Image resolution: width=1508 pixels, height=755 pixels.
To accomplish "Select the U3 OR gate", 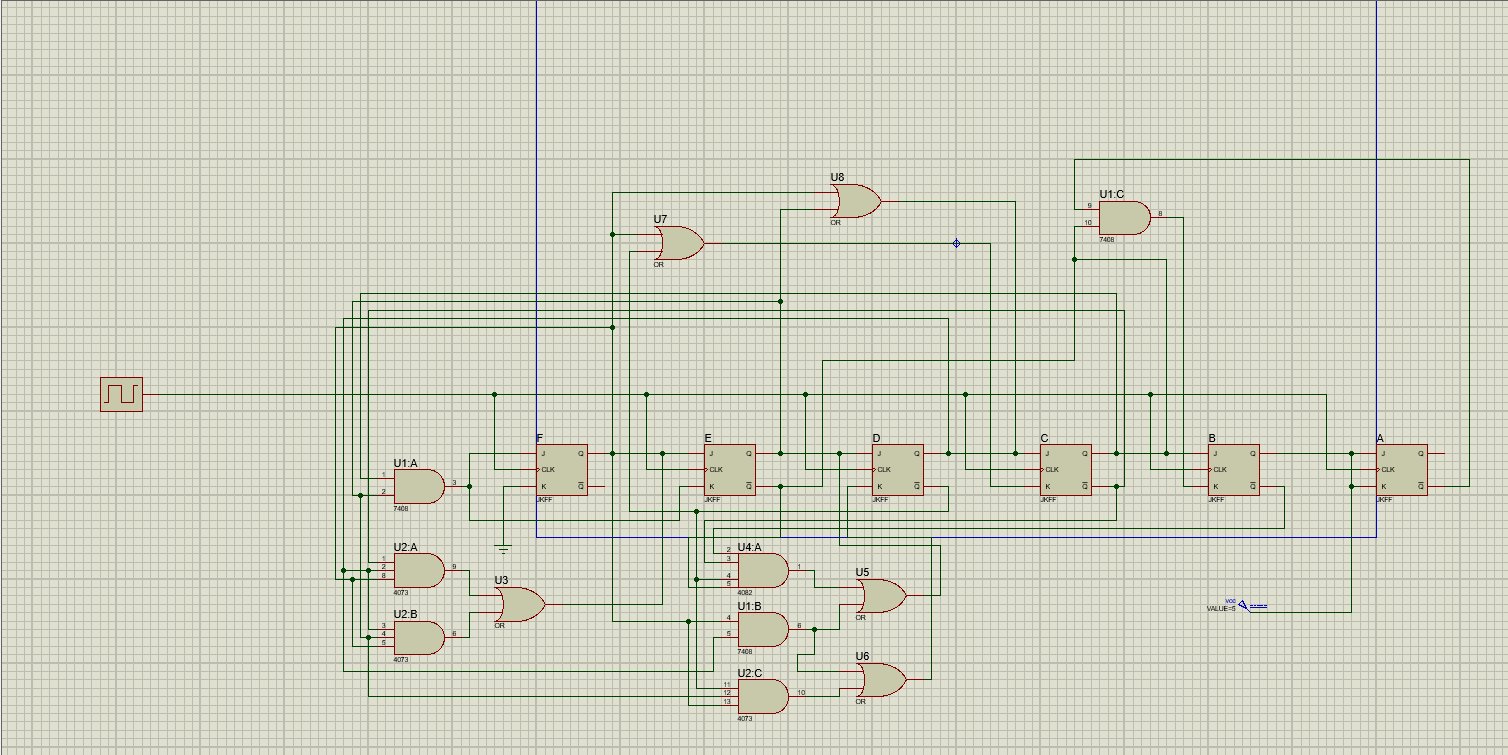I will coord(520,604).
